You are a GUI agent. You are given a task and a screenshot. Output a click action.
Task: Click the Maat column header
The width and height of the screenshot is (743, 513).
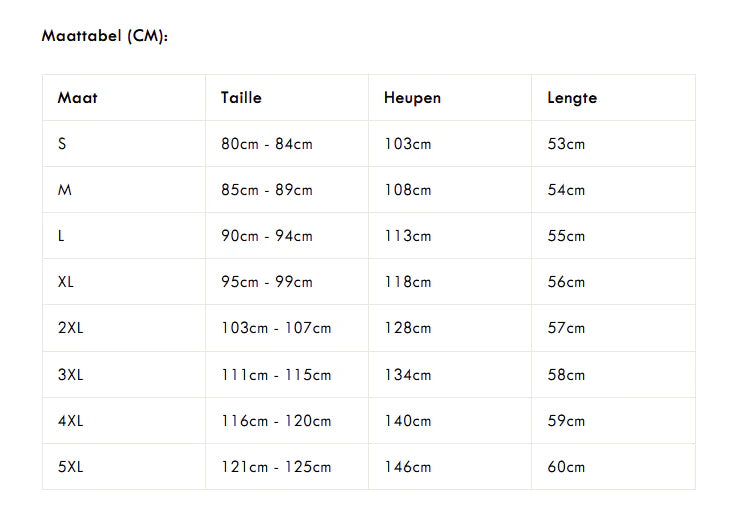77,98
